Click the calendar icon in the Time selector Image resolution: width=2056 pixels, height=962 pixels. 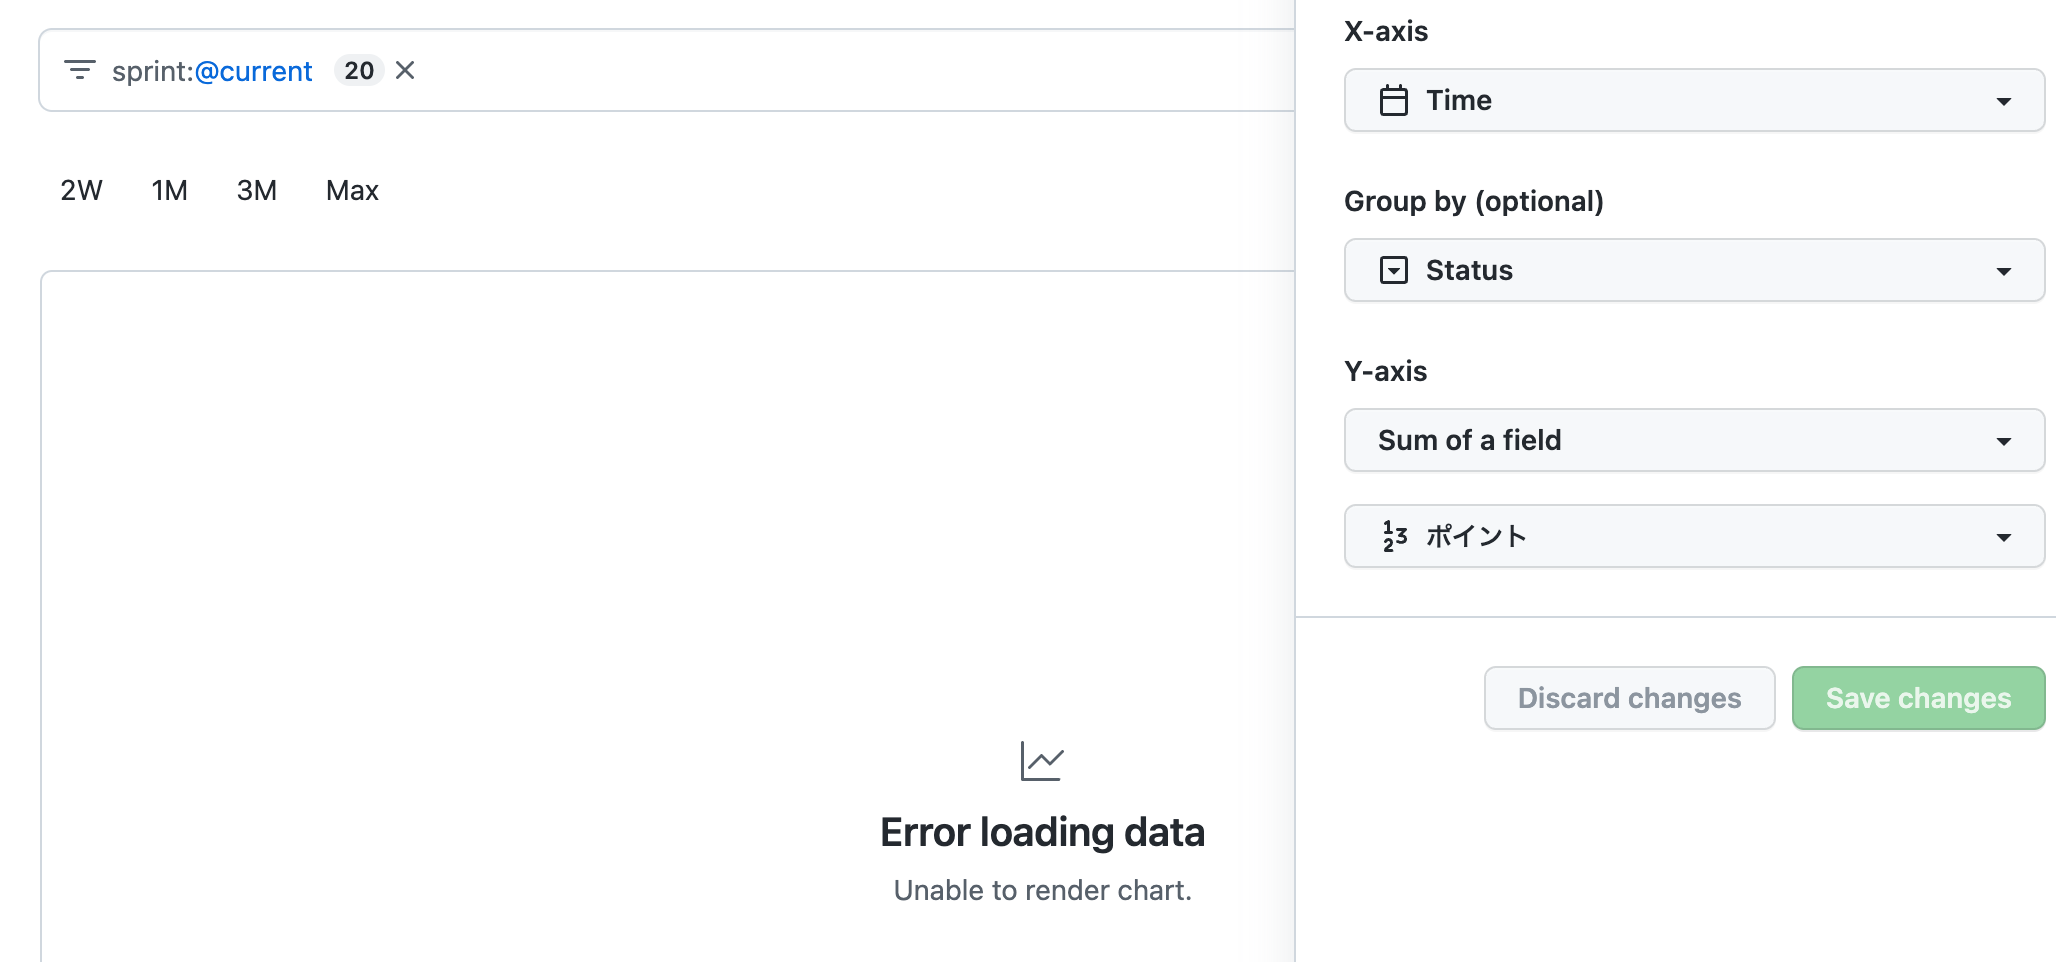[x=1394, y=100]
